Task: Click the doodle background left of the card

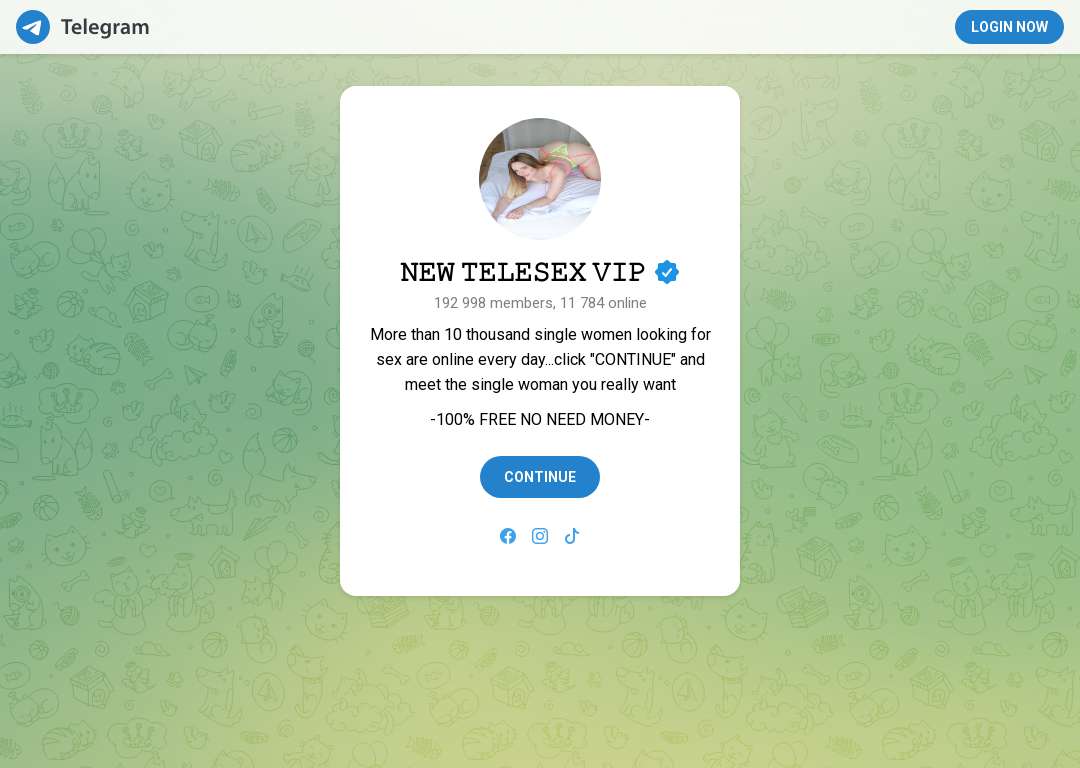Action: (172, 344)
